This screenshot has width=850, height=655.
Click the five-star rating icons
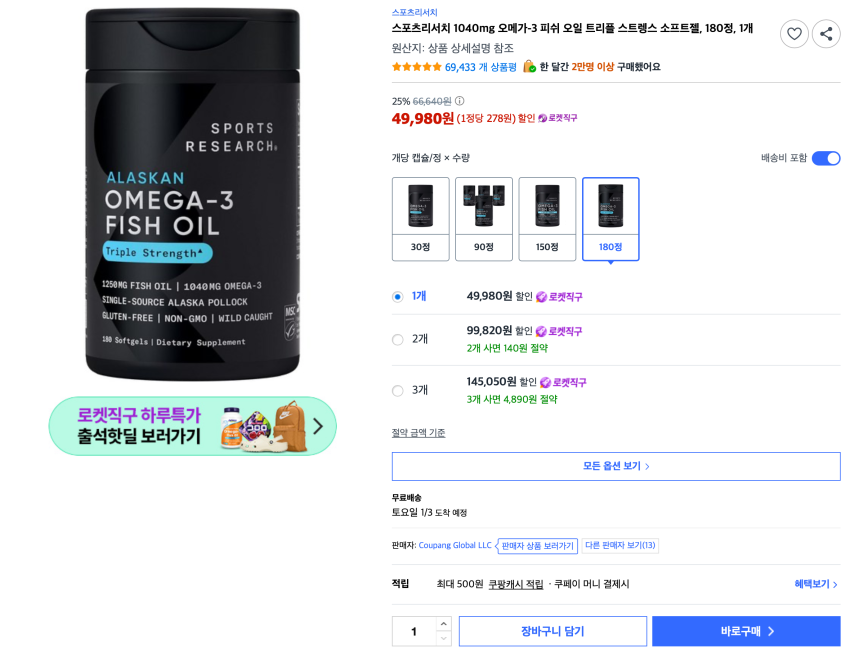416,67
